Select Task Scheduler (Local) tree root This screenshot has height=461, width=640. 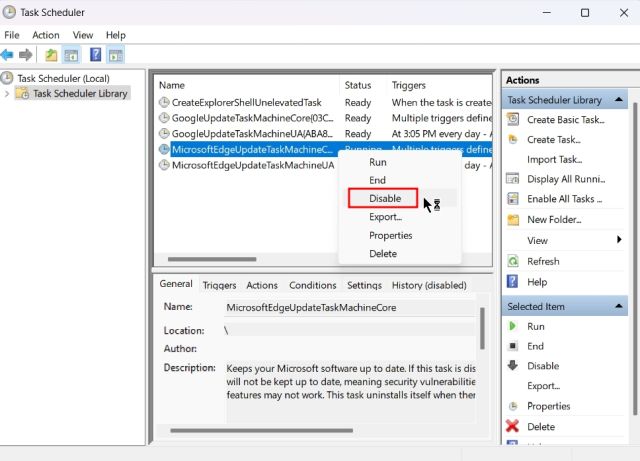tap(63, 78)
